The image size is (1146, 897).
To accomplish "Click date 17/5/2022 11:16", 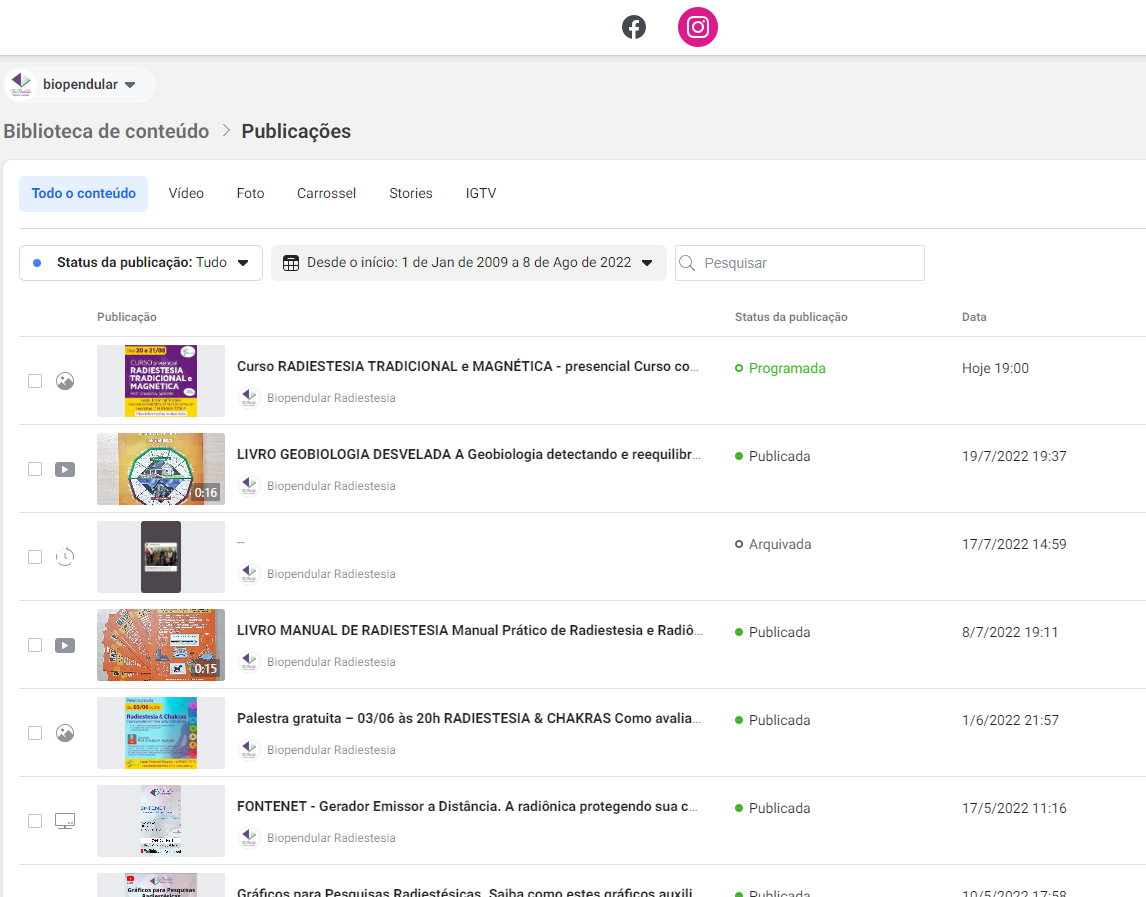I will tap(1014, 808).
